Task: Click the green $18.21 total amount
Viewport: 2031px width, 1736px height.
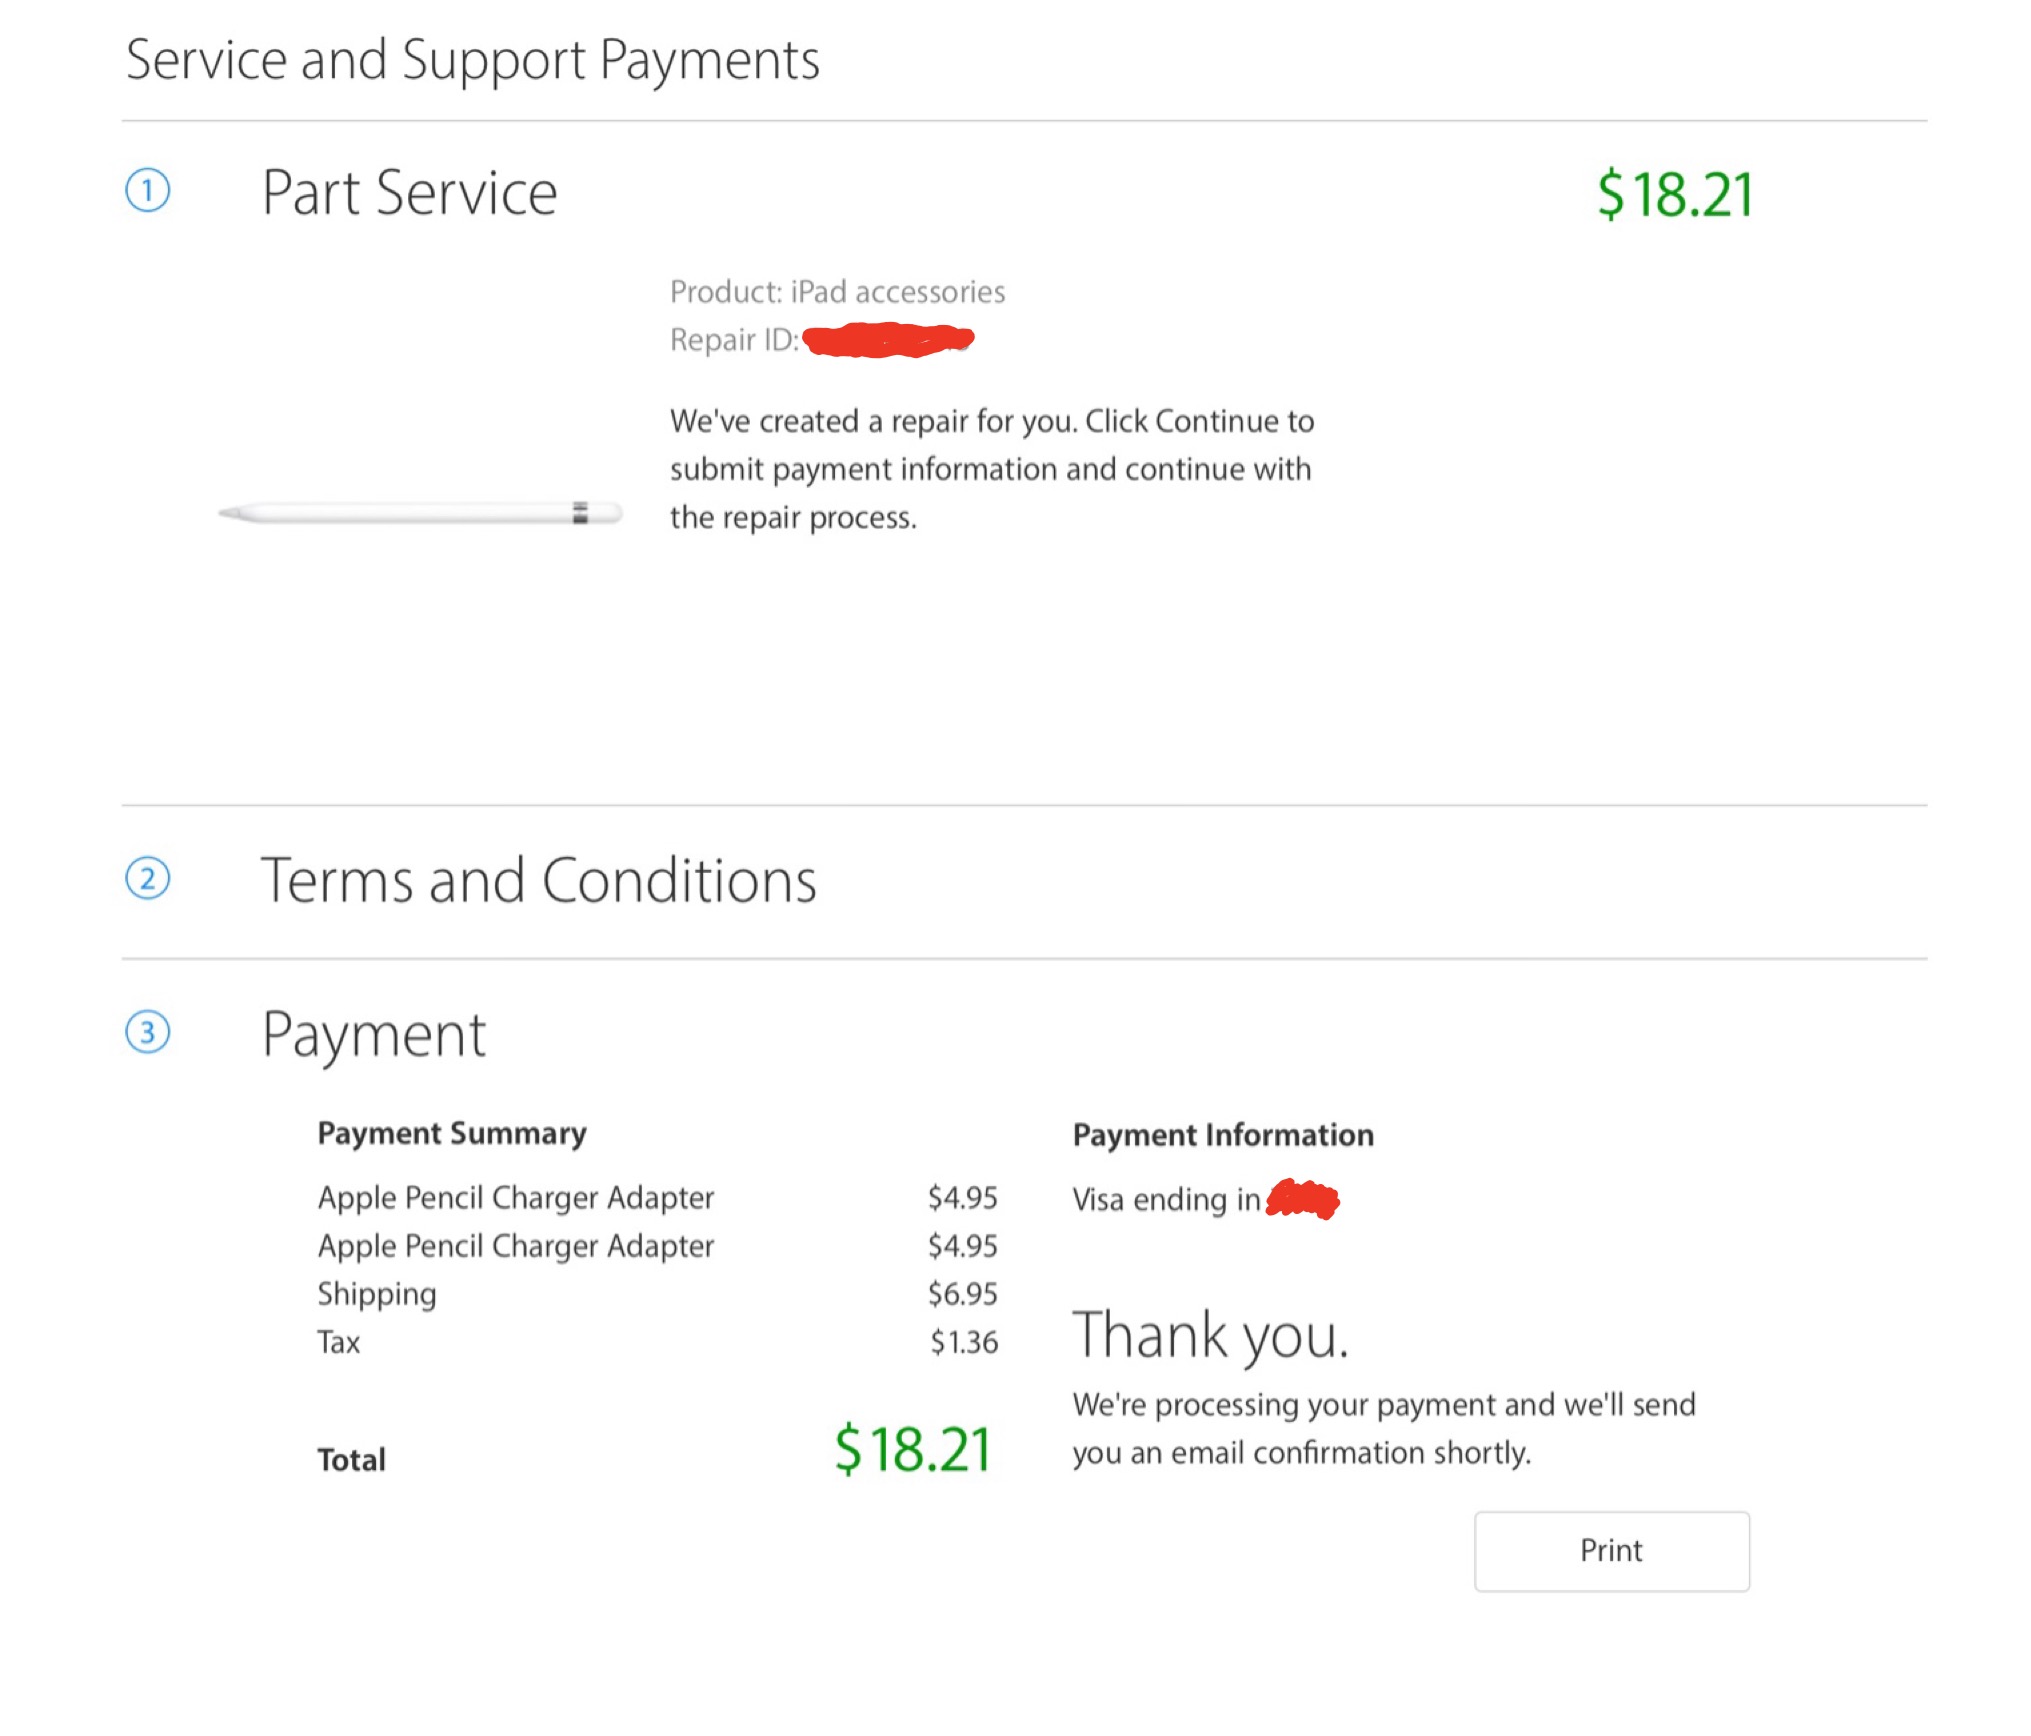Action: pyautogui.click(x=912, y=1449)
